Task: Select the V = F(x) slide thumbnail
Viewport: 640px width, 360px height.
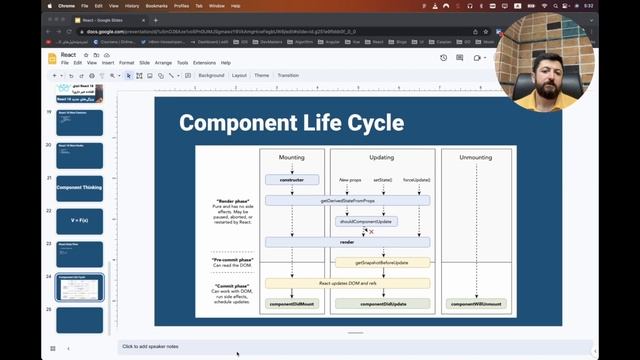Action: [80, 221]
